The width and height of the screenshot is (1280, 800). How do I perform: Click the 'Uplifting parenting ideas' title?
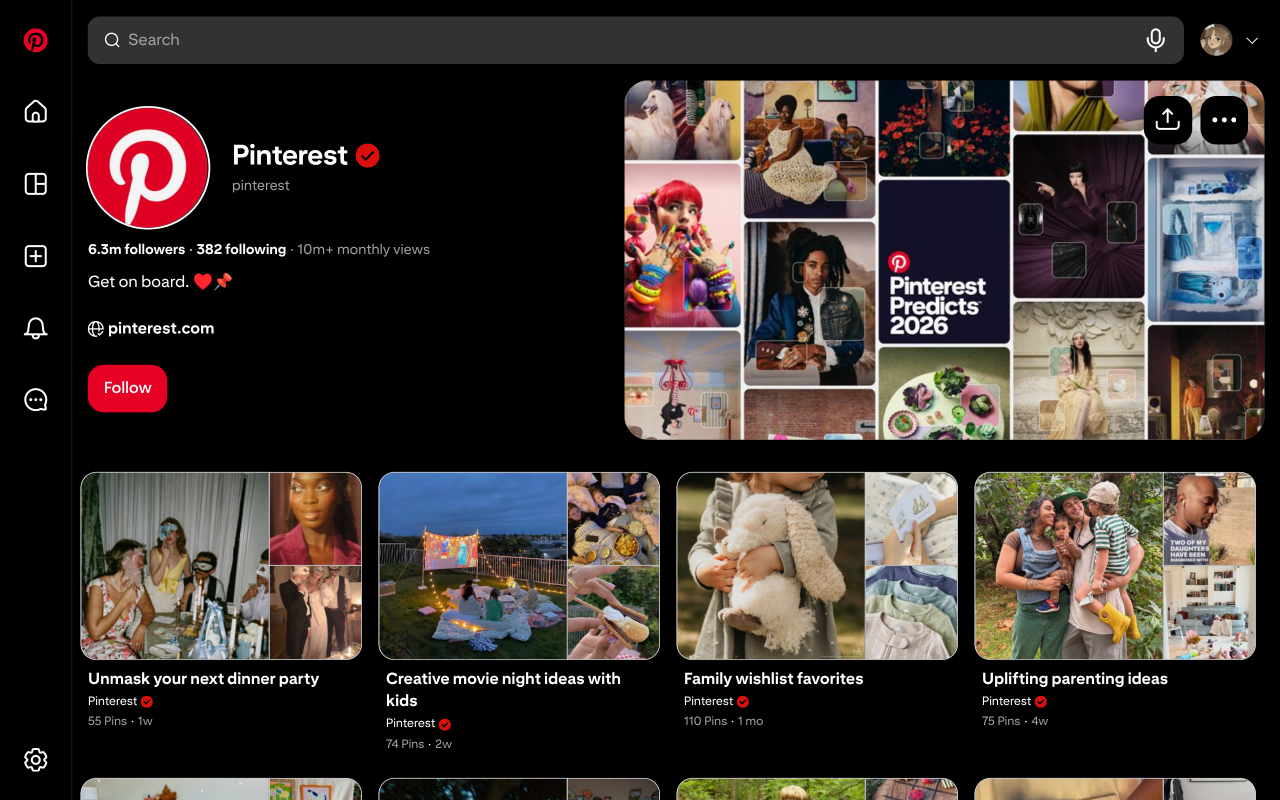[x=1075, y=678]
